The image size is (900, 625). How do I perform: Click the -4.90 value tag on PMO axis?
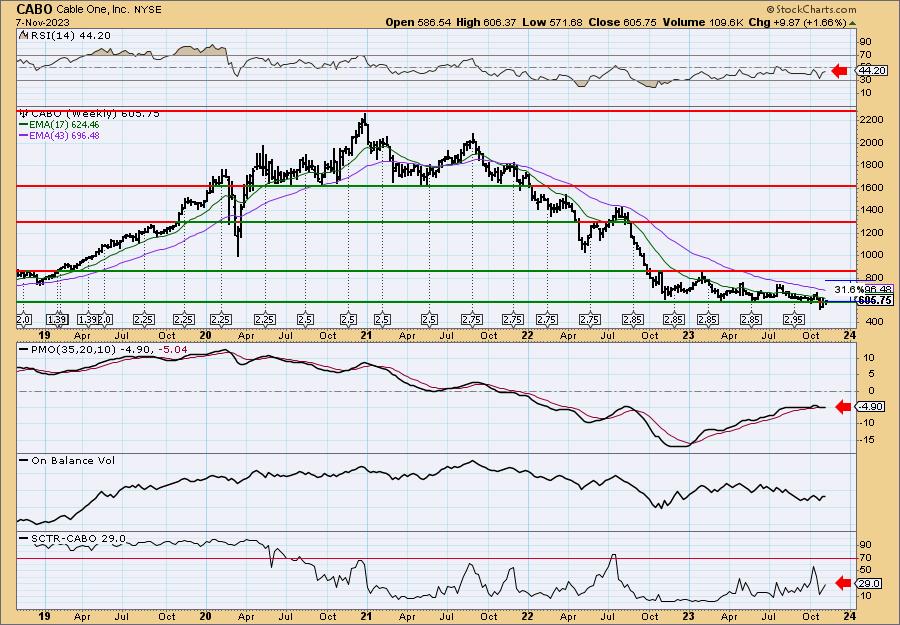pos(868,407)
